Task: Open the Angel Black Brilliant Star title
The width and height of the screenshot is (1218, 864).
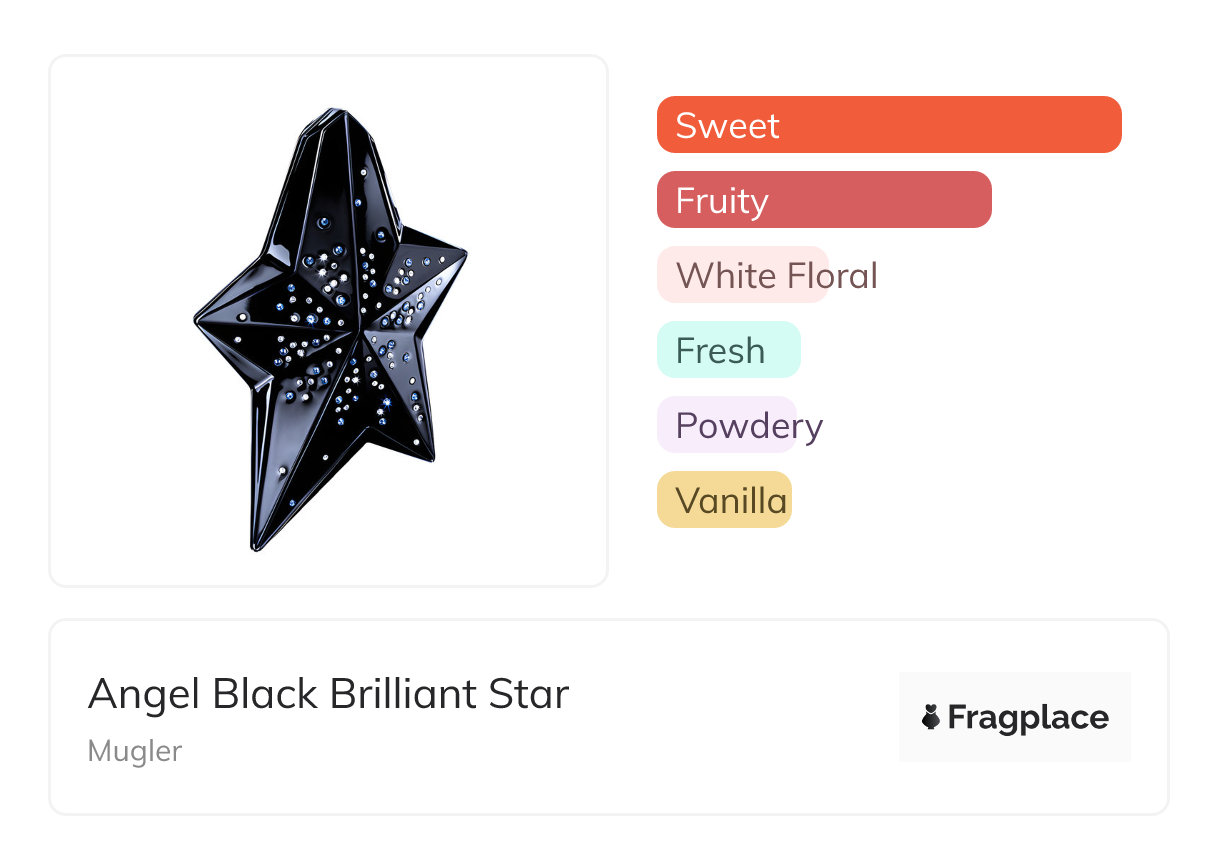Action: tap(328, 693)
